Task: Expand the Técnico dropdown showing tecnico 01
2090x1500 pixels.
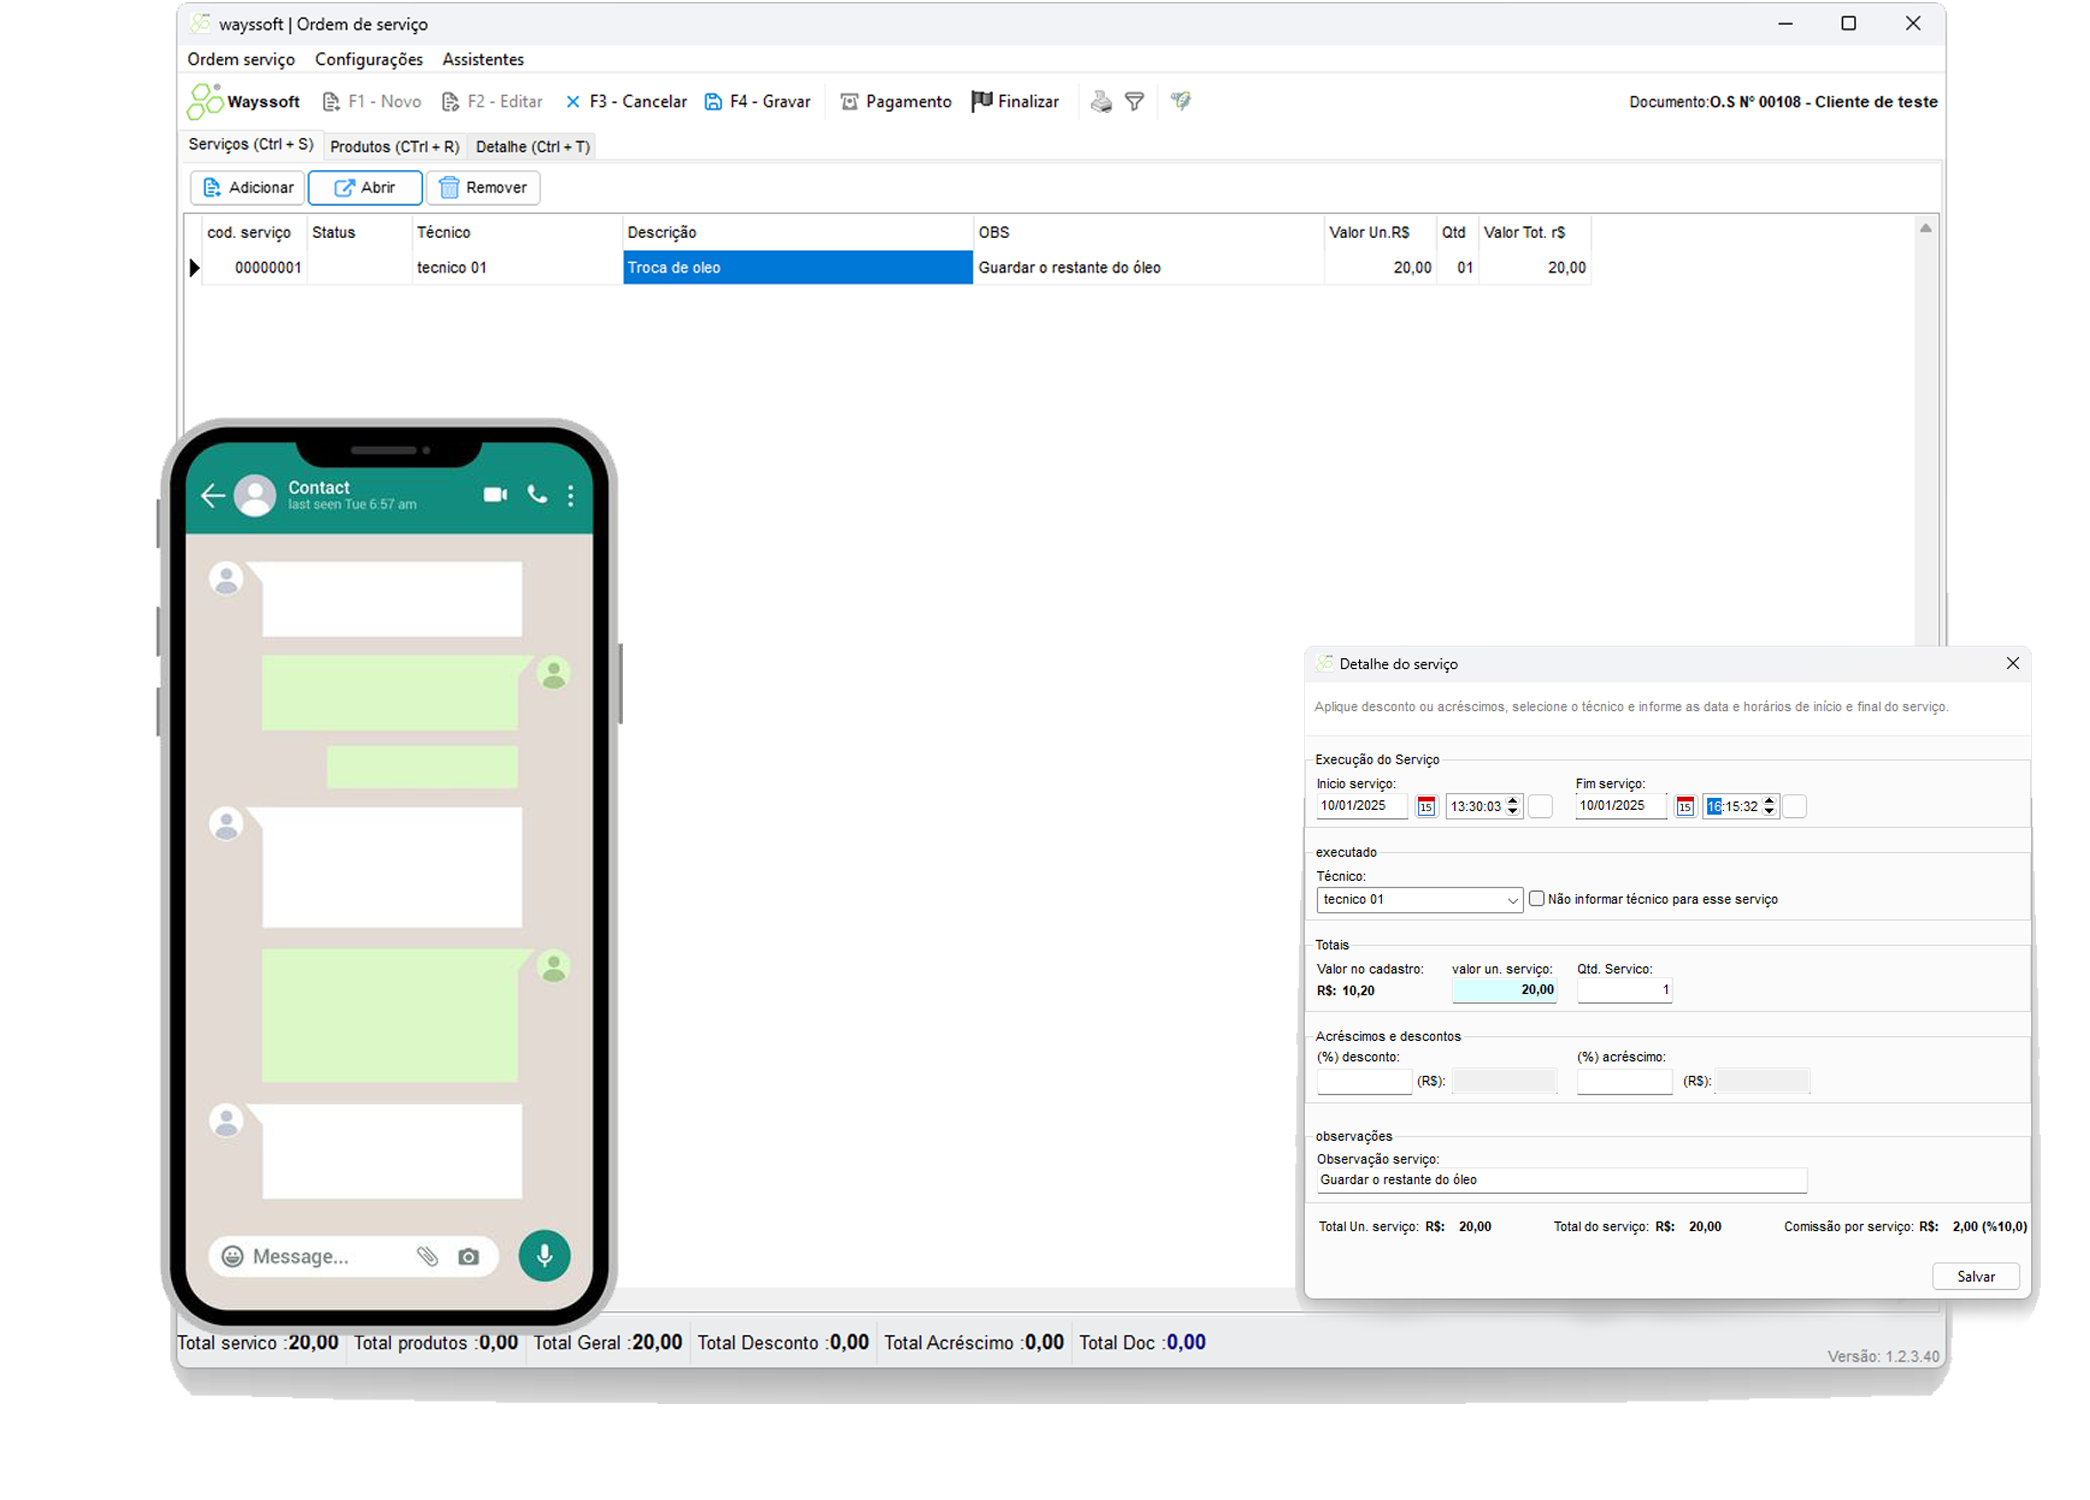Action: pyautogui.click(x=1512, y=900)
